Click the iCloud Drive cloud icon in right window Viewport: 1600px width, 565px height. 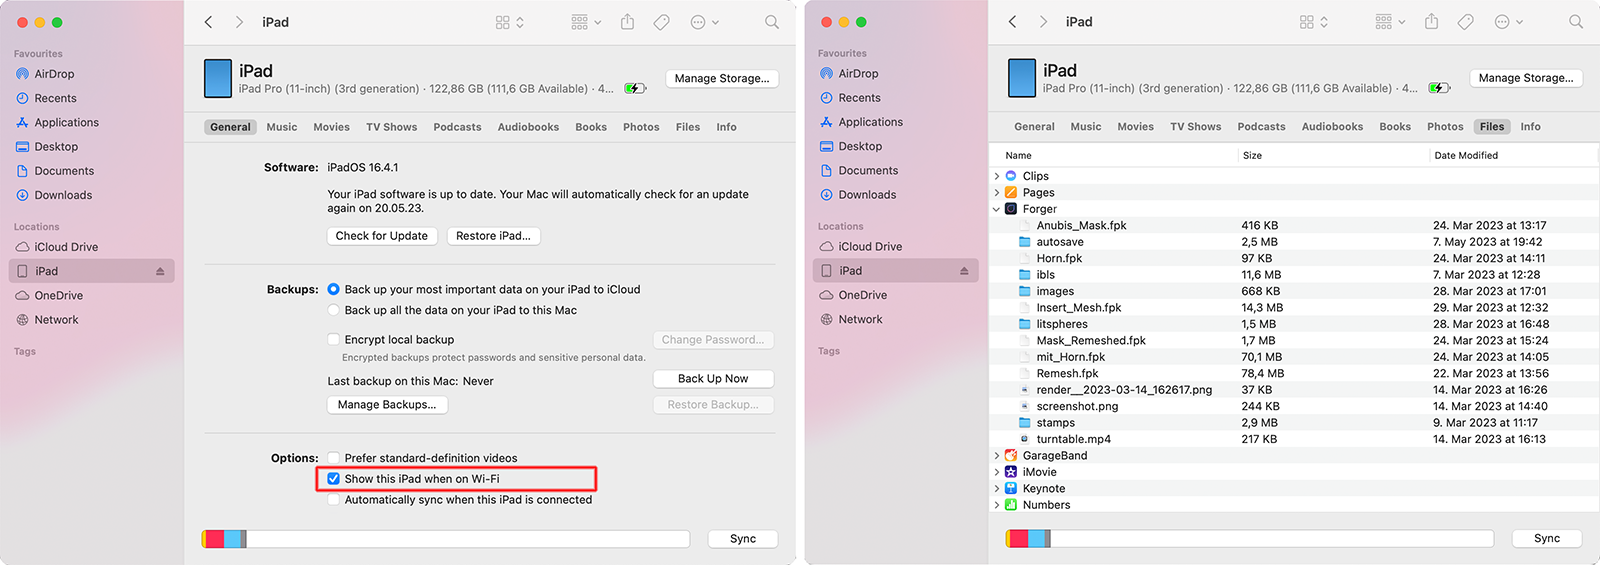pyautogui.click(x=826, y=246)
